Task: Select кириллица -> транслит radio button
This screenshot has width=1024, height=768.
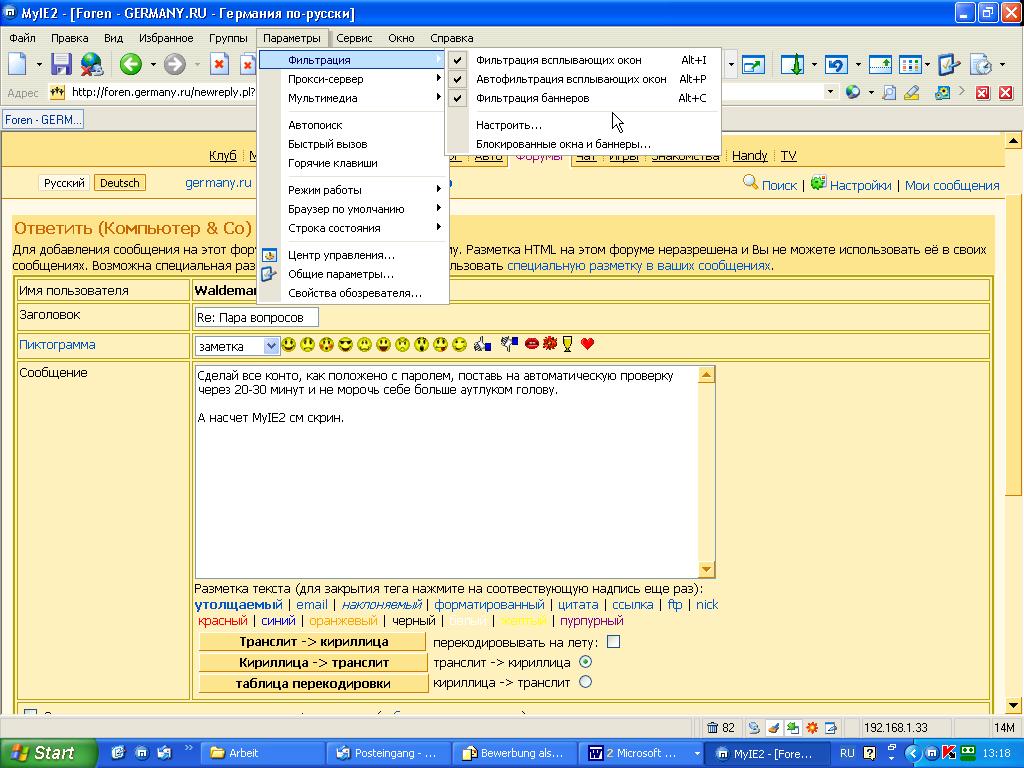Action: (586, 682)
